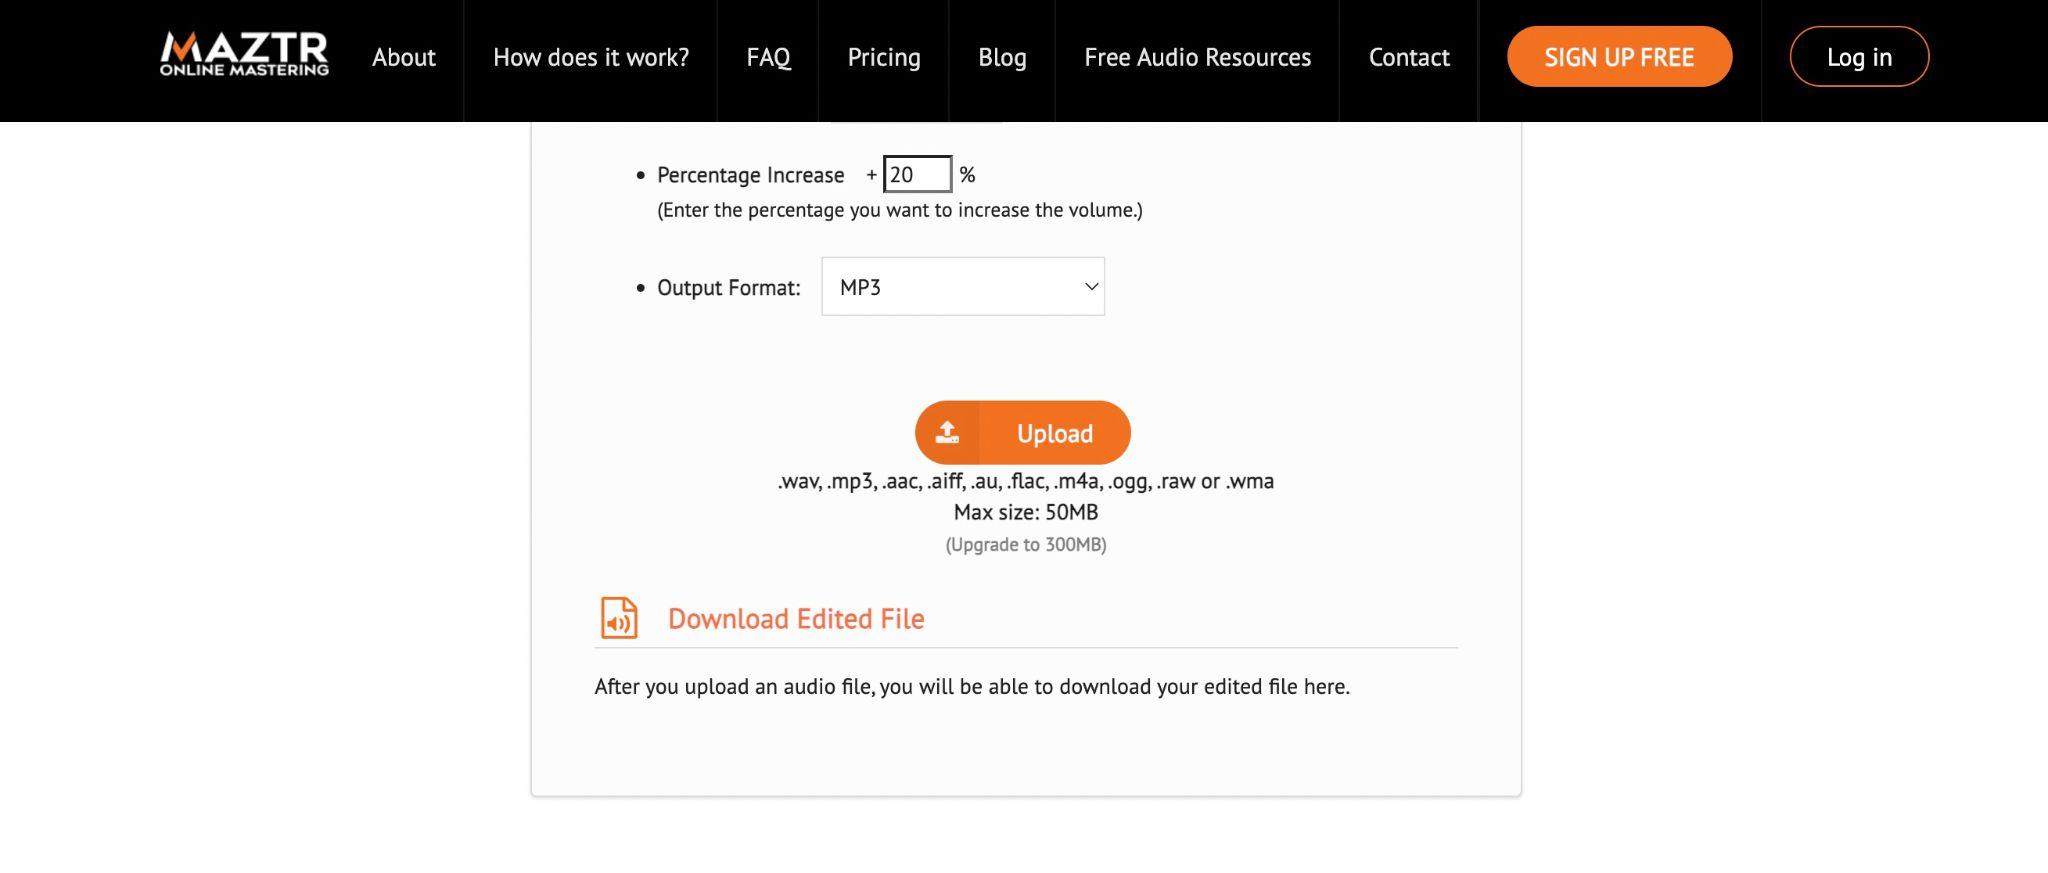The width and height of the screenshot is (2048, 873).
Task: Navigate to the Contact page
Action: pos(1409,57)
